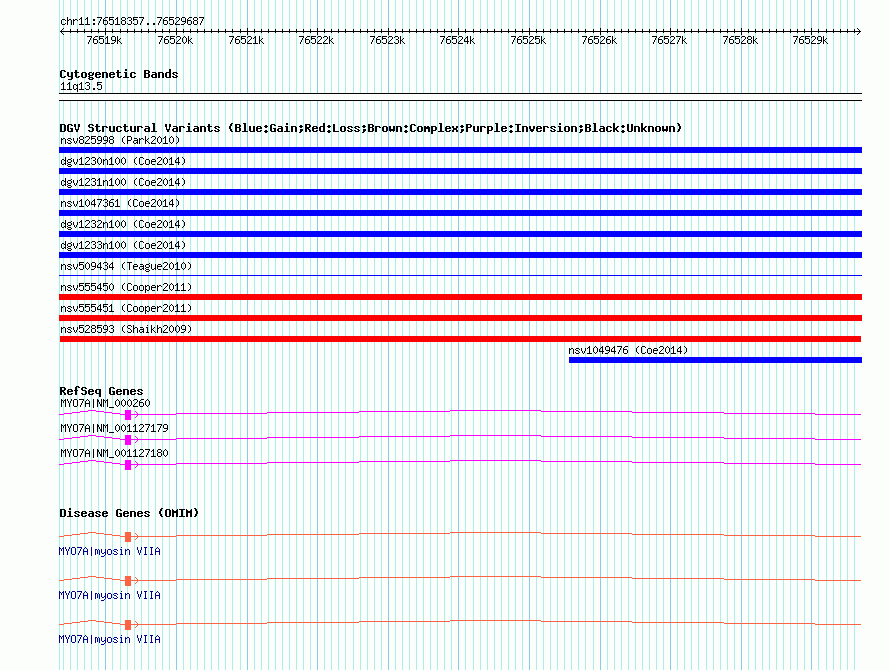Select the short blue bar under nsv1049476

[x=715, y=360]
